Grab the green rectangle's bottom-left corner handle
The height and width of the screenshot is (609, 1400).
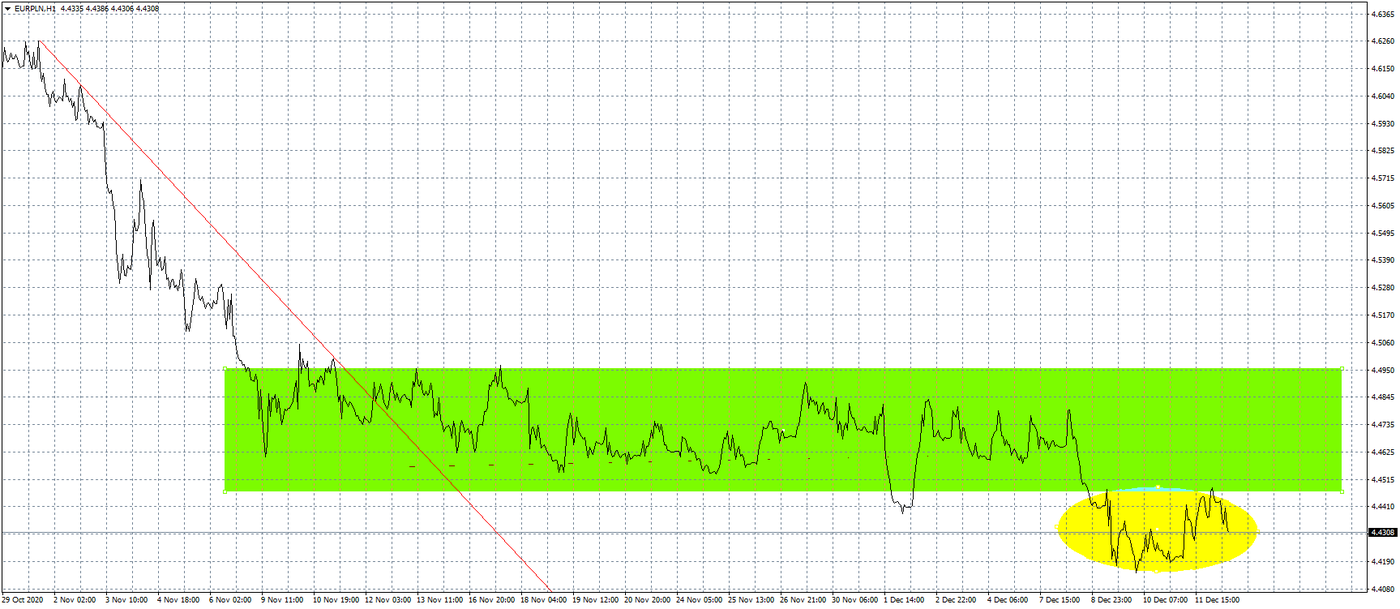point(226,491)
